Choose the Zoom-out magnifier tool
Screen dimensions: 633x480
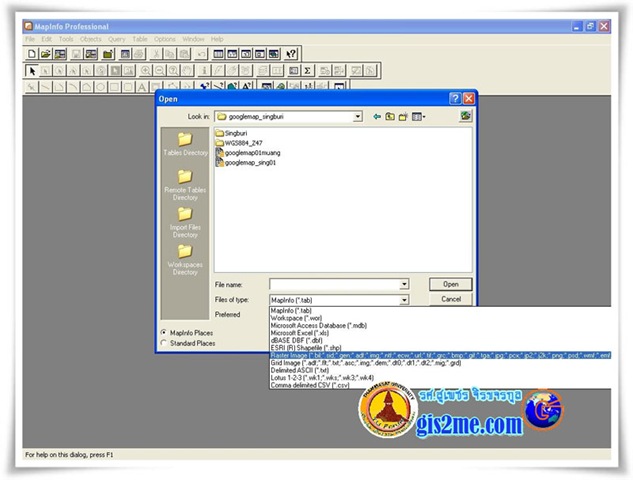pyautogui.click(x=159, y=71)
